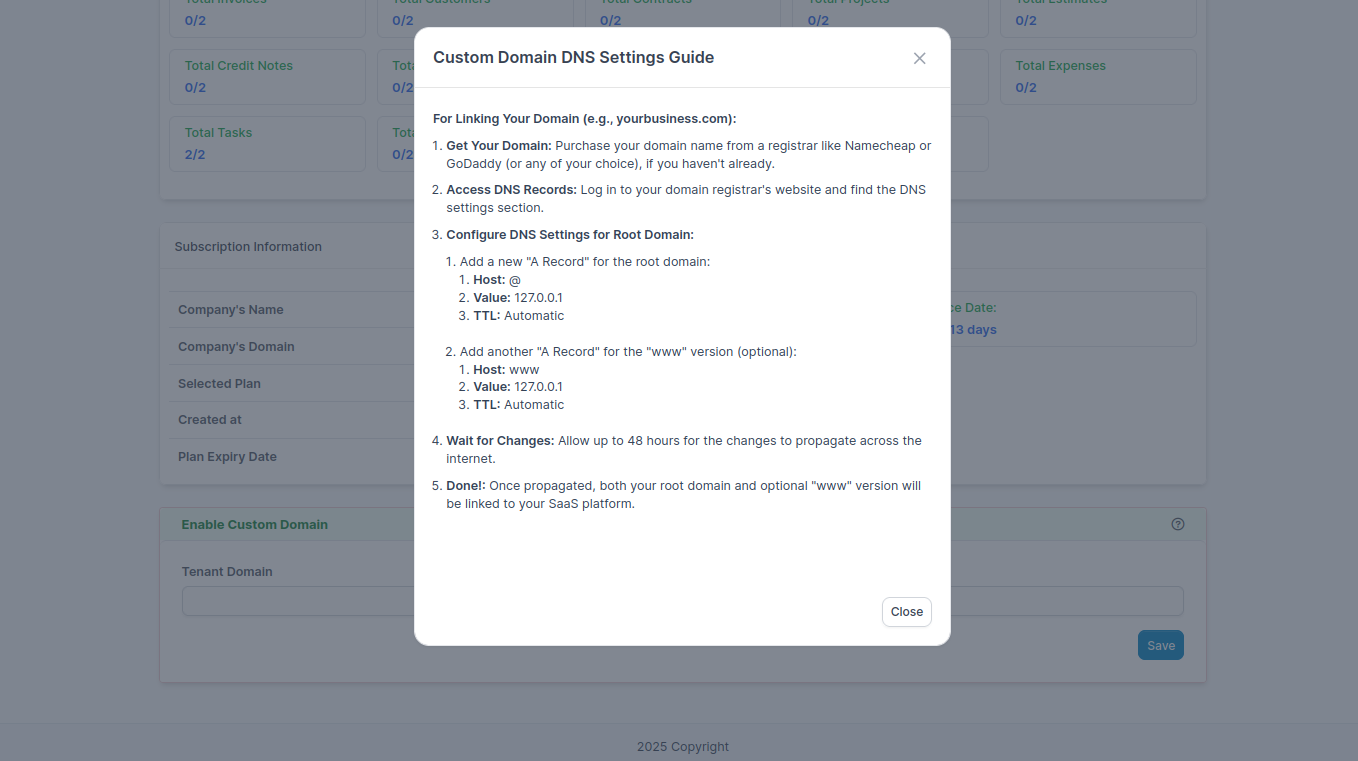Click the Plan Expiry Date row
This screenshot has width=1358, height=761.
coord(226,456)
